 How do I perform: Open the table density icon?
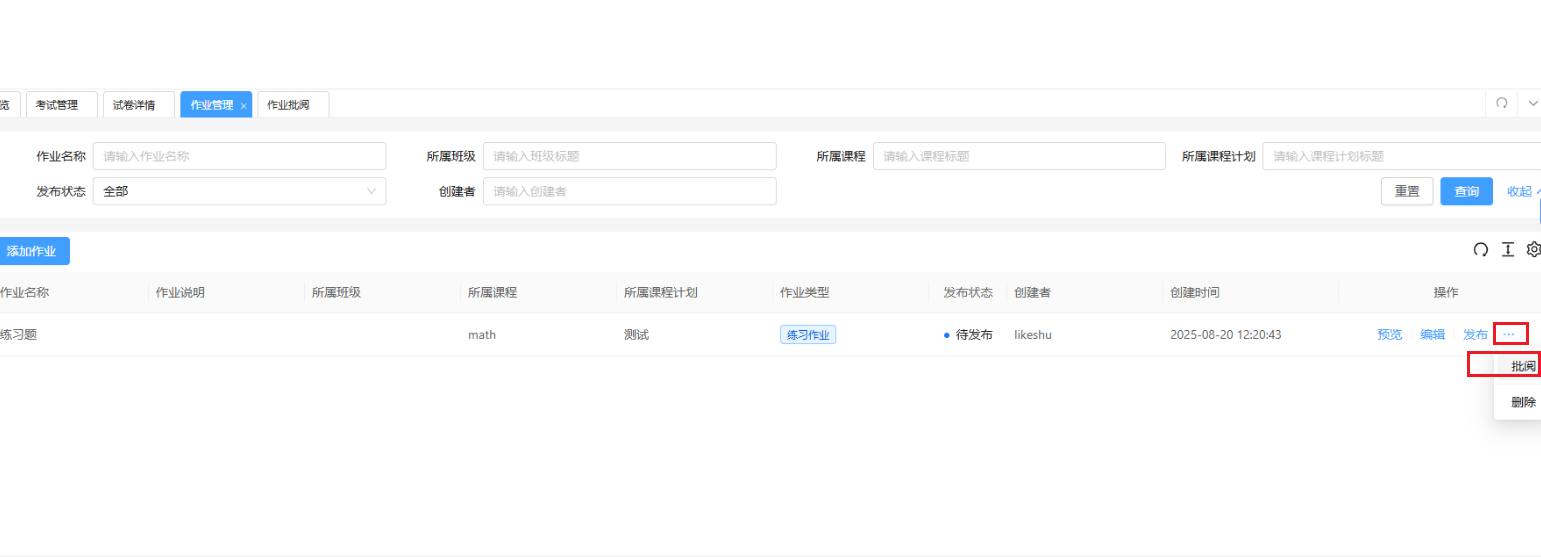1507,250
